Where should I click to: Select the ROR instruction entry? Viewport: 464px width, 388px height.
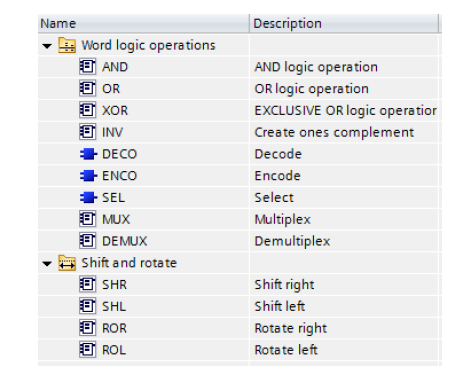coord(114,328)
